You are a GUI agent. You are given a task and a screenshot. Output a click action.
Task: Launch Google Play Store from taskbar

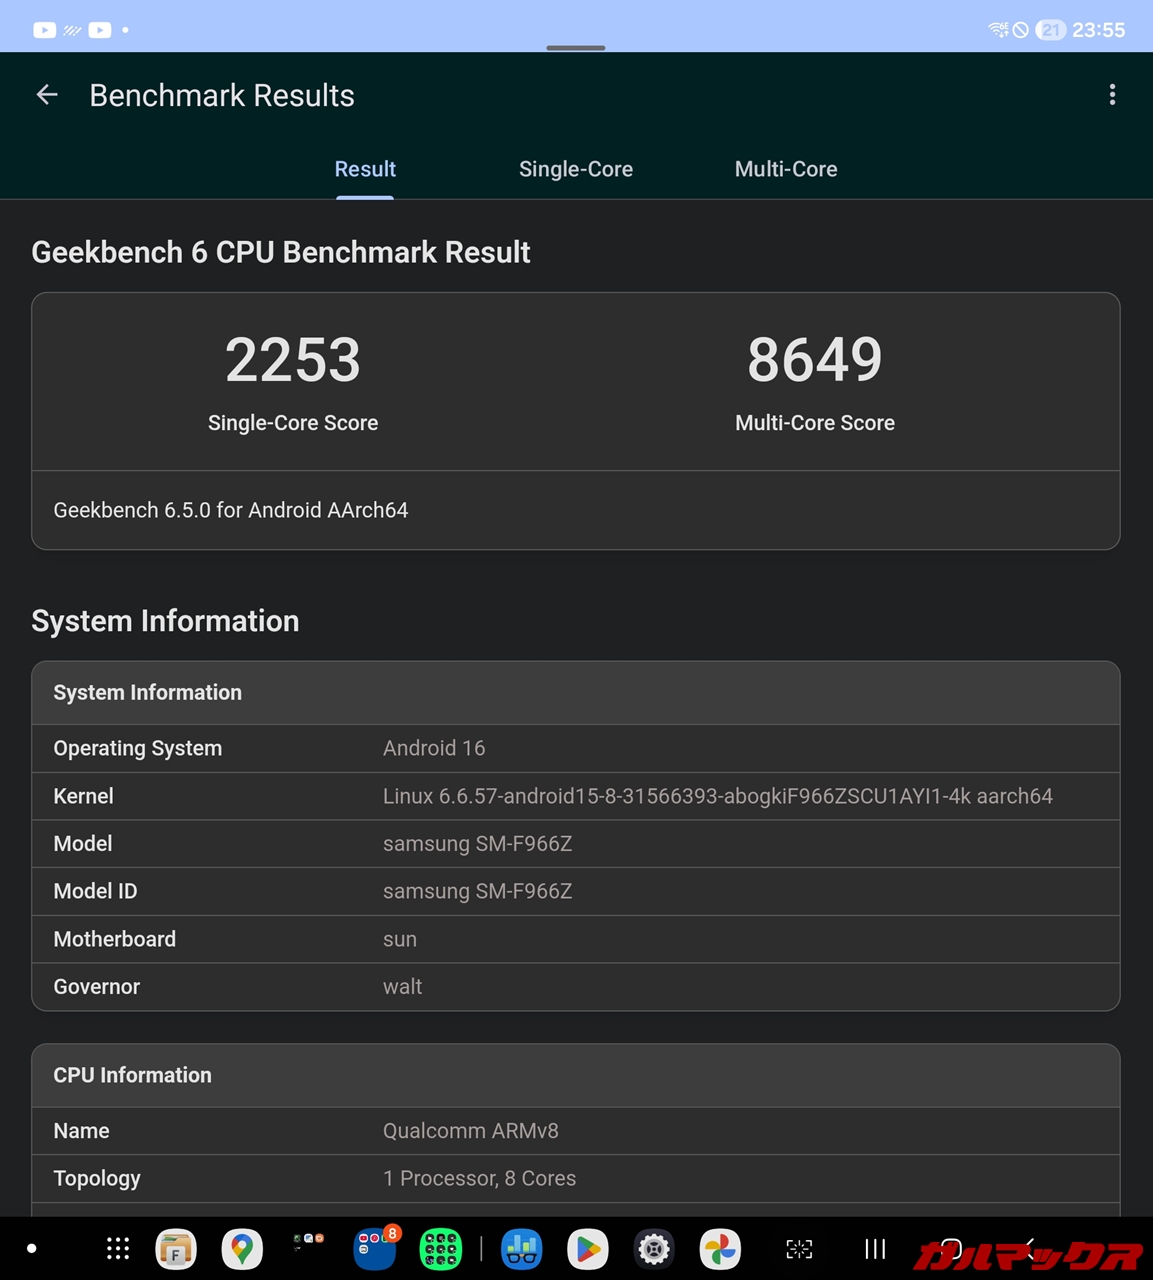tap(588, 1248)
